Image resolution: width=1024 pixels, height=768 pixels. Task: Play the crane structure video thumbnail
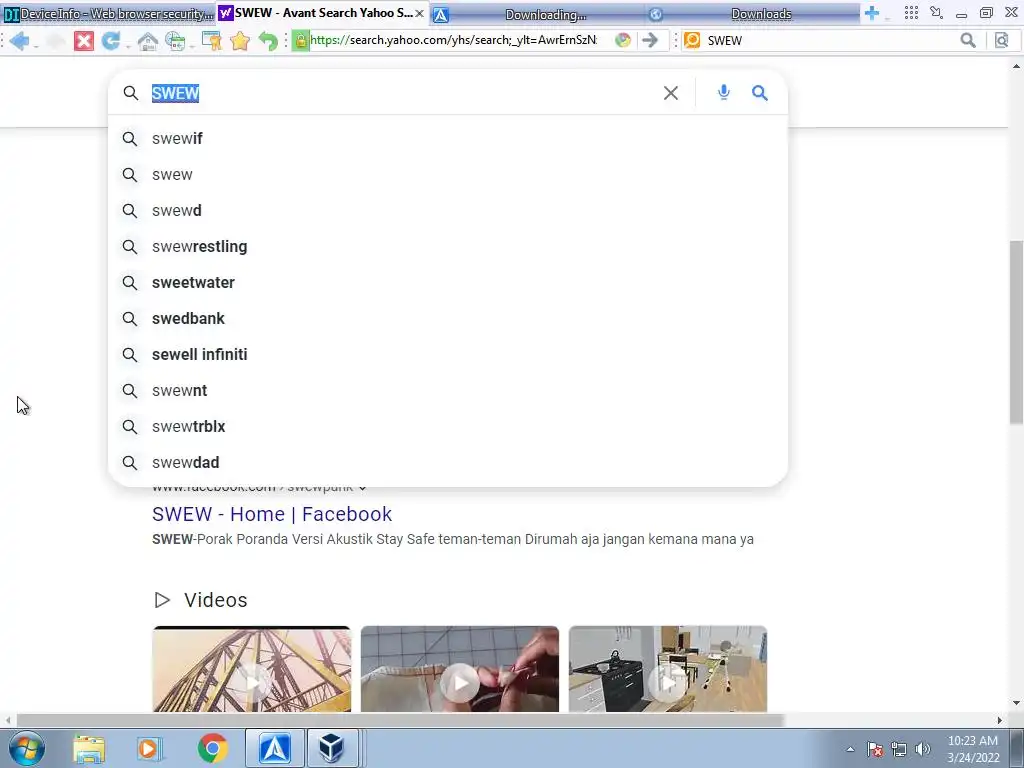point(251,669)
